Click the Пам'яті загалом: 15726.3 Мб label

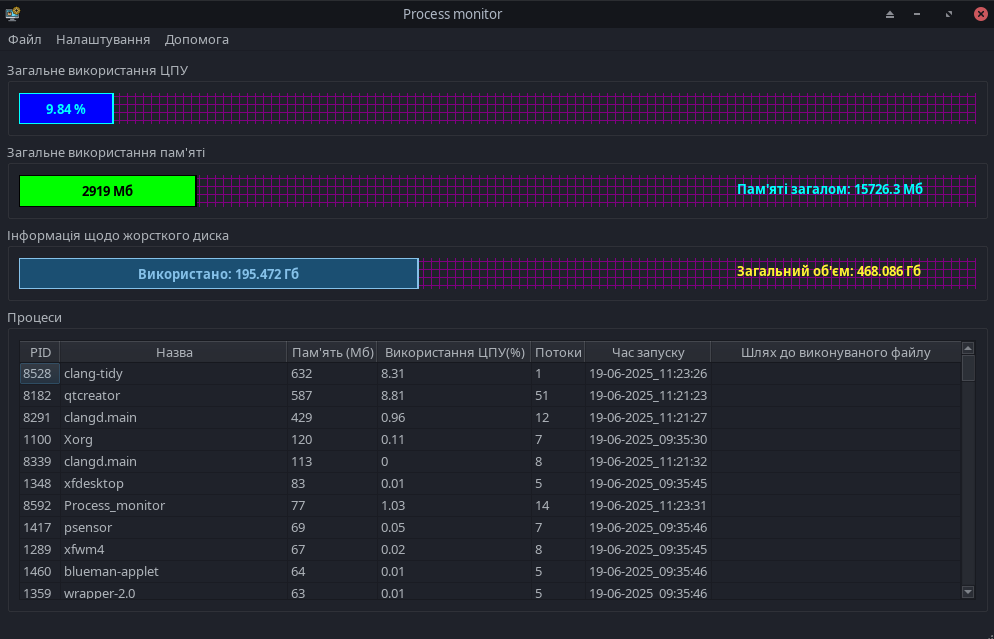click(x=830, y=189)
